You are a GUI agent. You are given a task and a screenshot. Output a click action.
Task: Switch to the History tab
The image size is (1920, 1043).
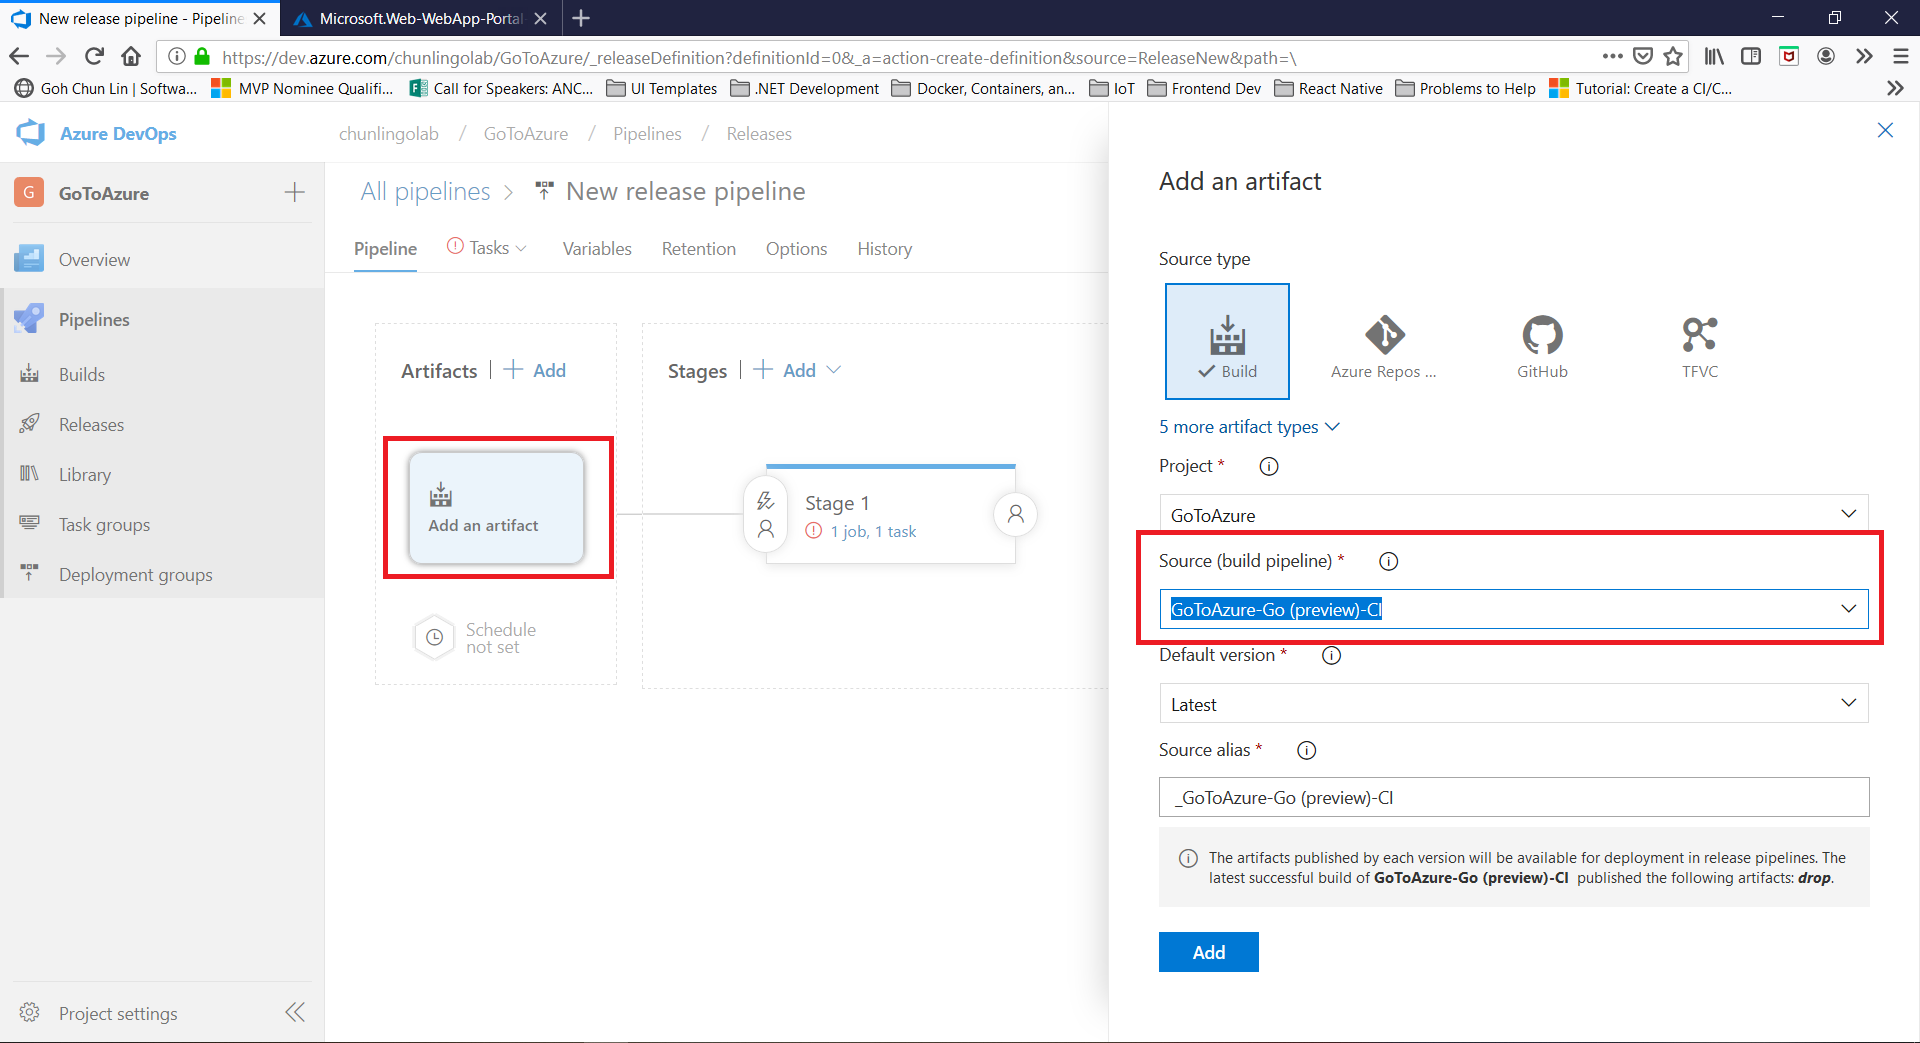(x=884, y=249)
